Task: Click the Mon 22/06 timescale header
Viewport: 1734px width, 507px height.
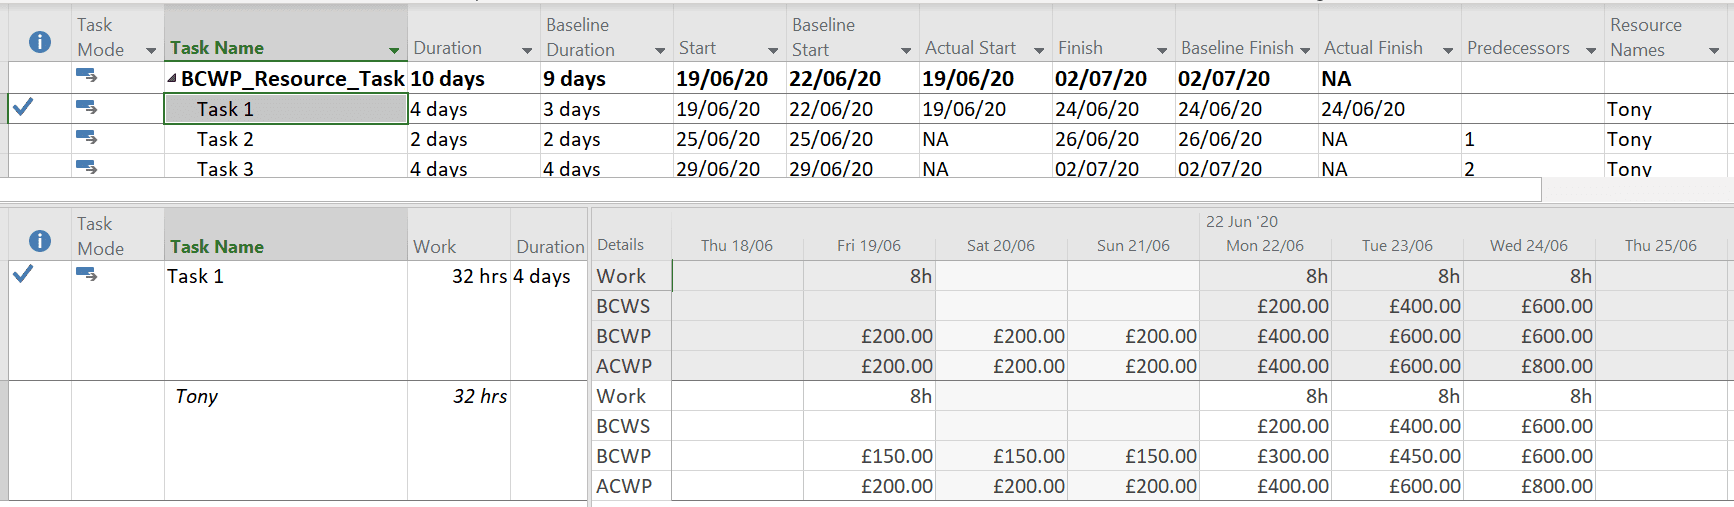Action: point(1265,246)
